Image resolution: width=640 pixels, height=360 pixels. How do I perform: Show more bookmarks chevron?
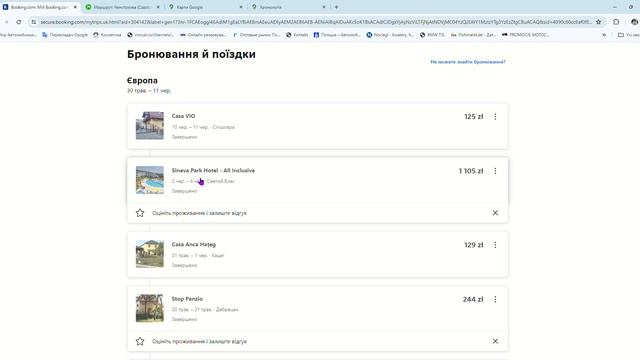(604, 35)
